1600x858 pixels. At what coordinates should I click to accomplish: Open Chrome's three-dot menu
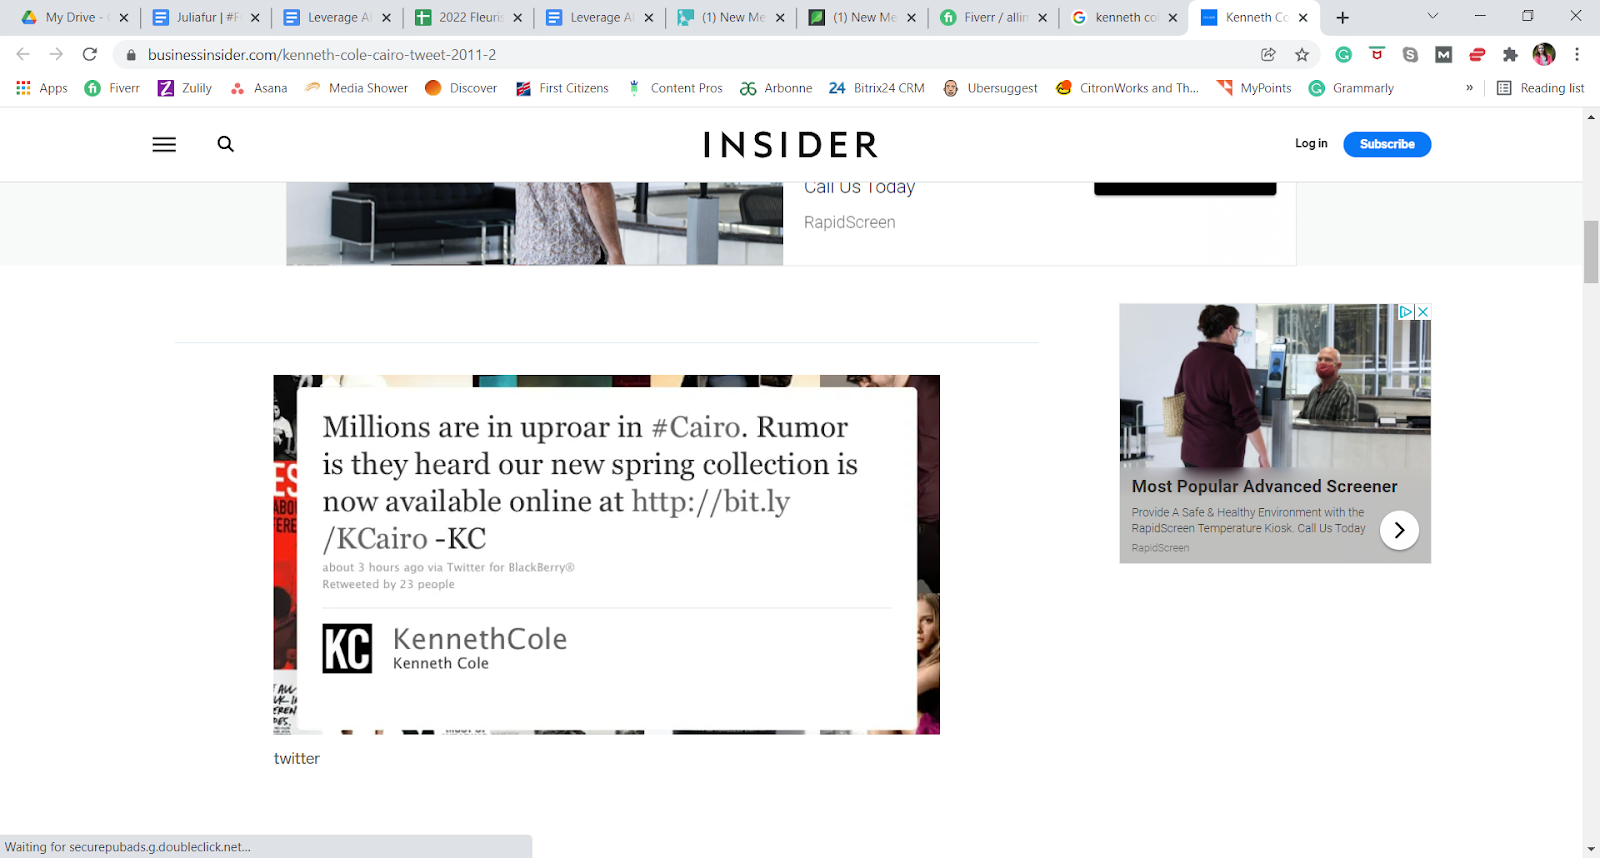pyautogui.click(x=1577, y=55)
